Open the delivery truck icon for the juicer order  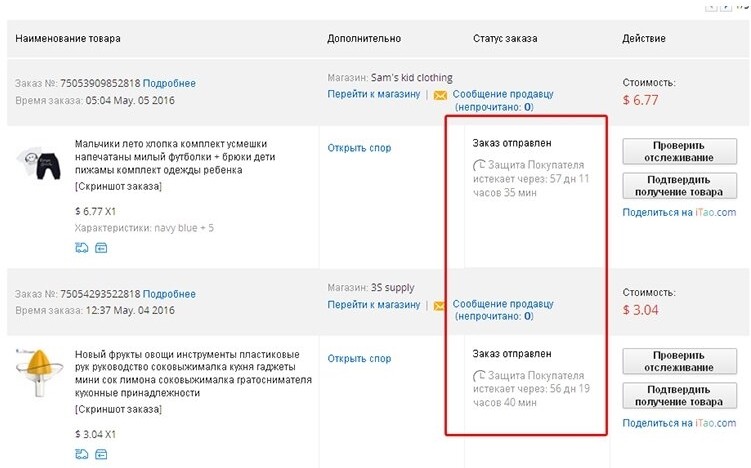tap(82, 454)
